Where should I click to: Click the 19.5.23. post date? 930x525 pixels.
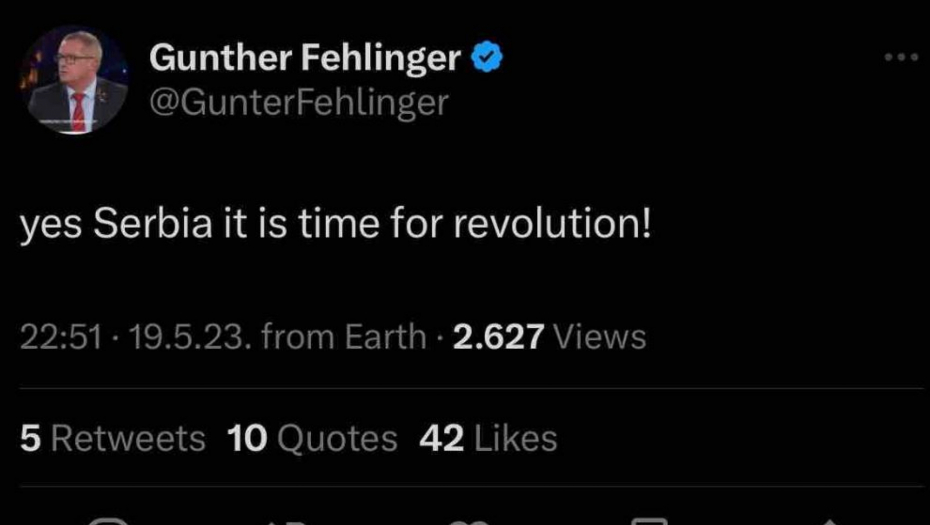(x=189, y=337)
